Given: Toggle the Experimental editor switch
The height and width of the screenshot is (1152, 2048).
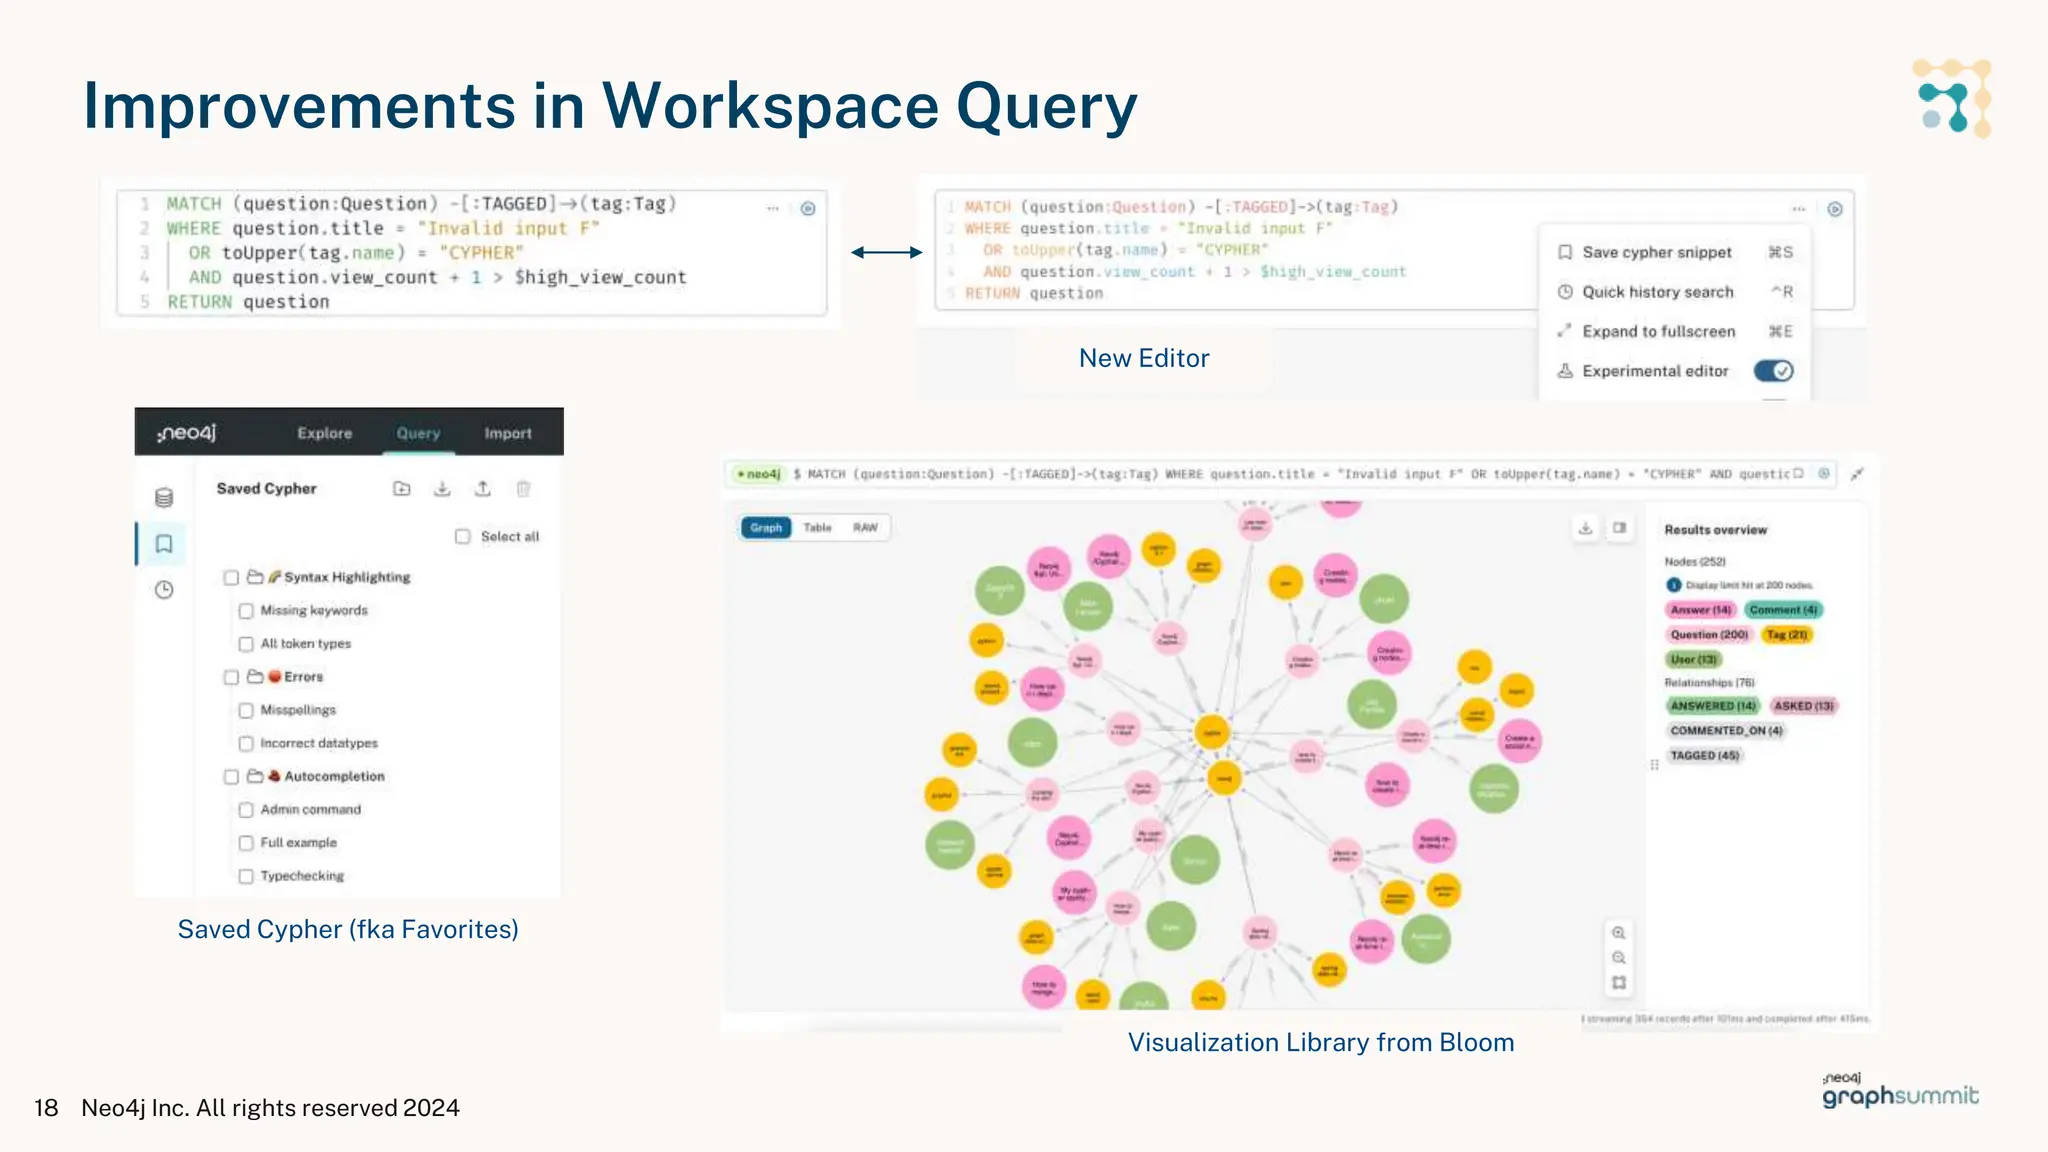Looking at the screenshot, I should click(x=1774, y=371).
